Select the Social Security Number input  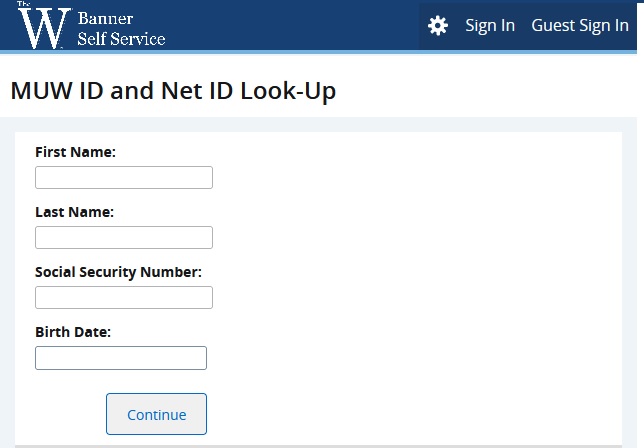click(124, 298)
